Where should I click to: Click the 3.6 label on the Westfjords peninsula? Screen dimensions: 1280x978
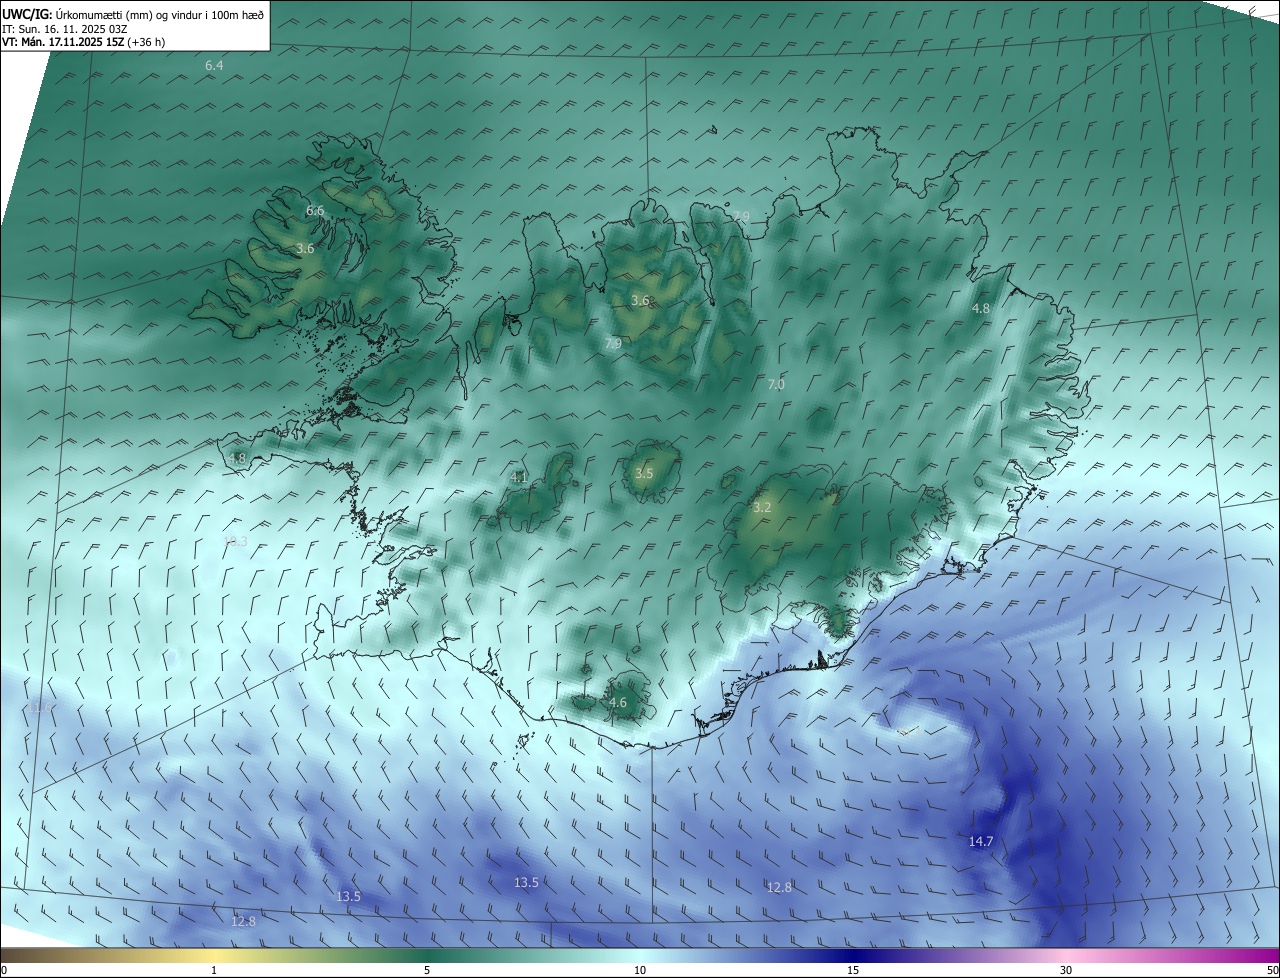[x=305, y=249]
